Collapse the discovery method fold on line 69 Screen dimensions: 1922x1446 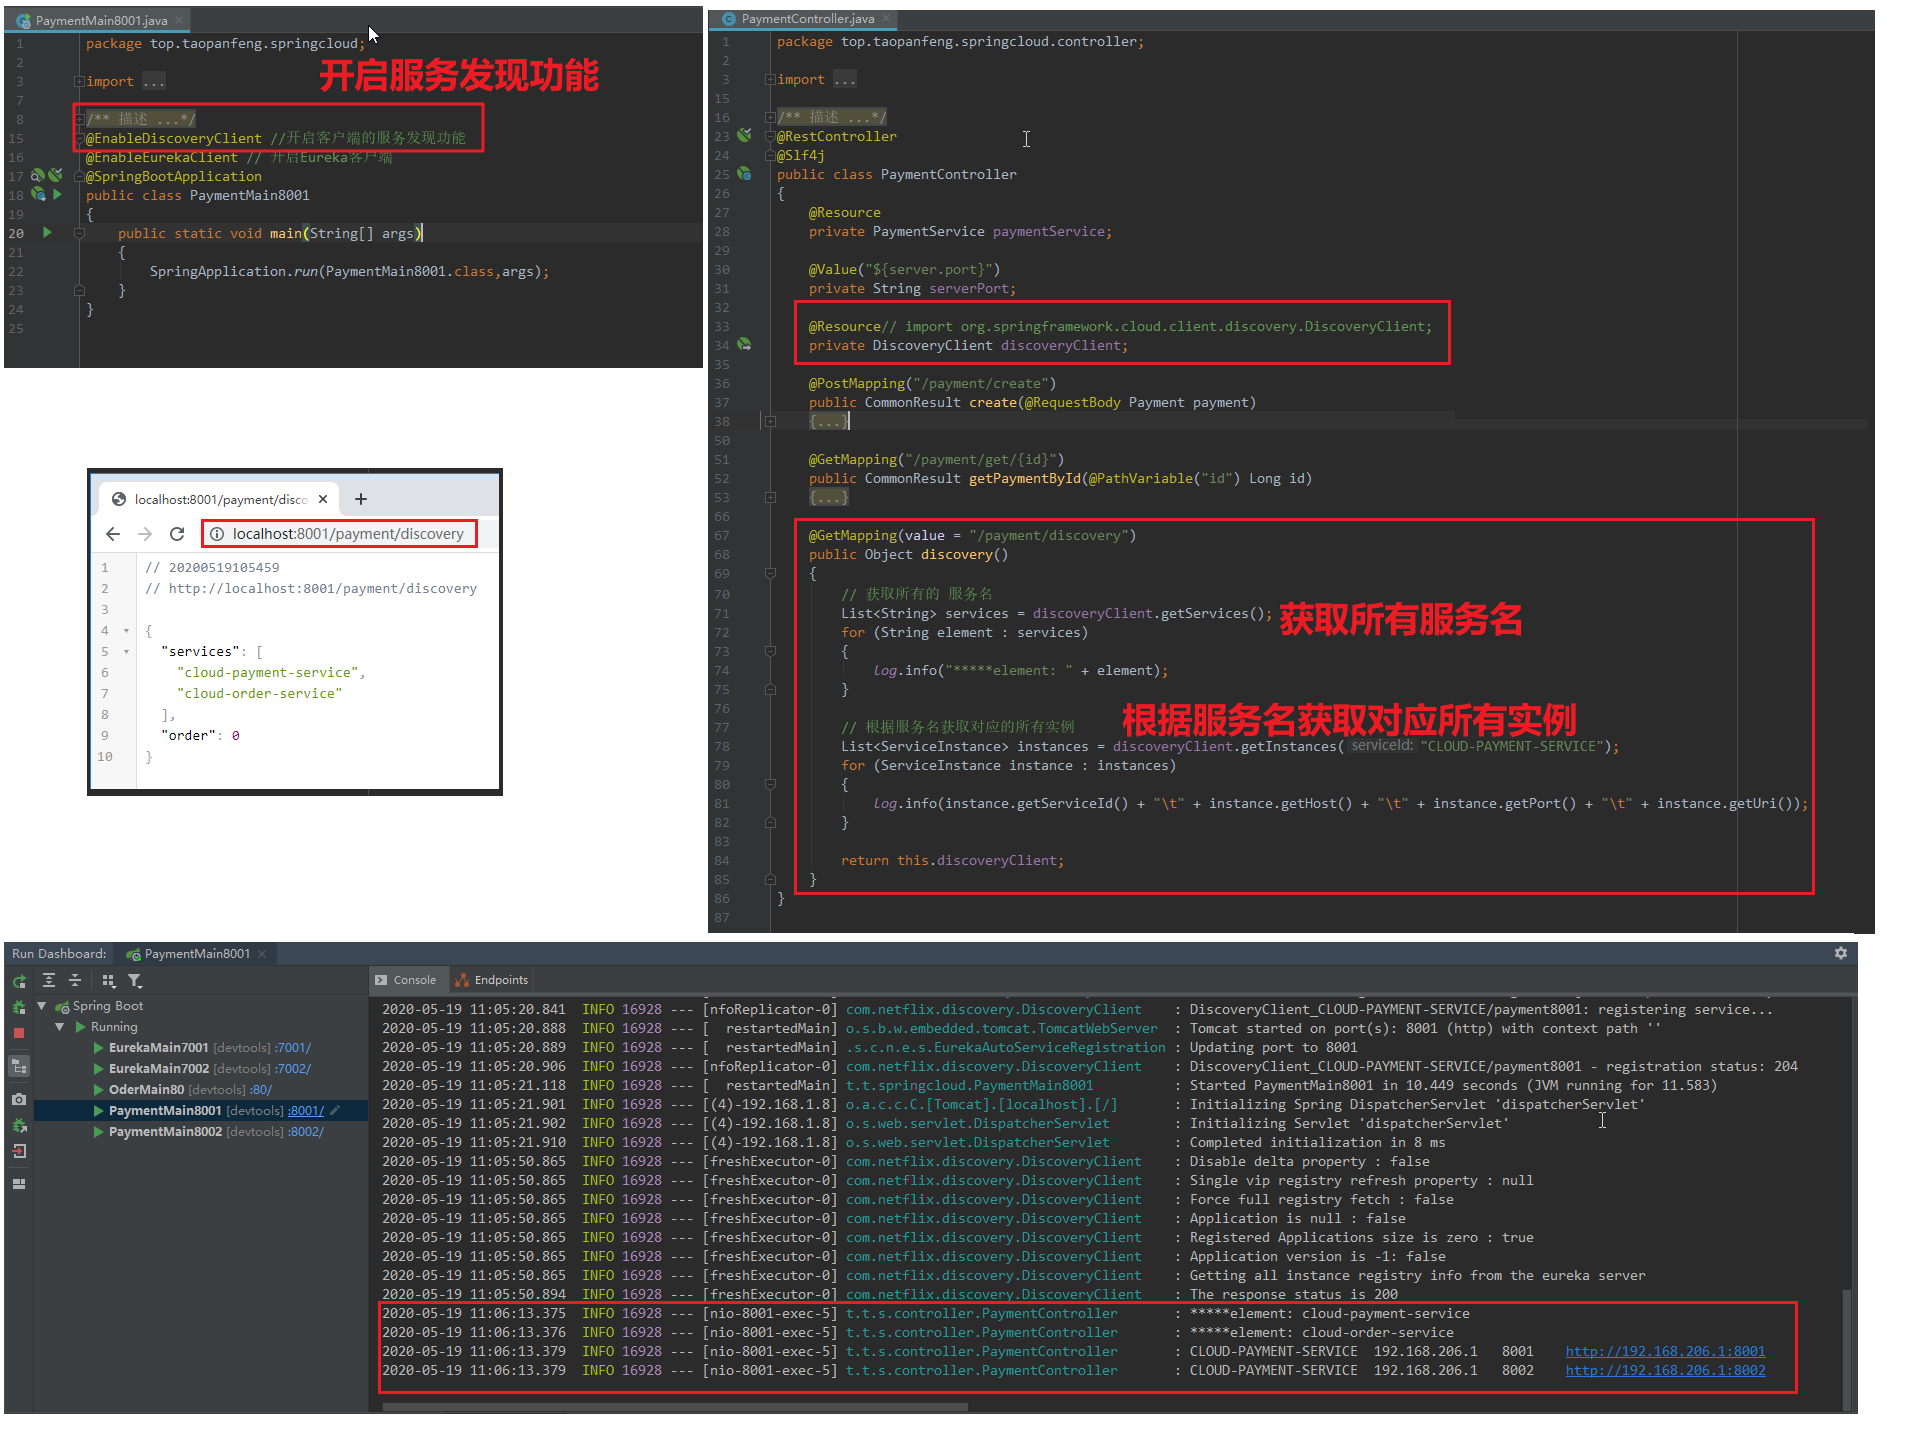(770, 573)
